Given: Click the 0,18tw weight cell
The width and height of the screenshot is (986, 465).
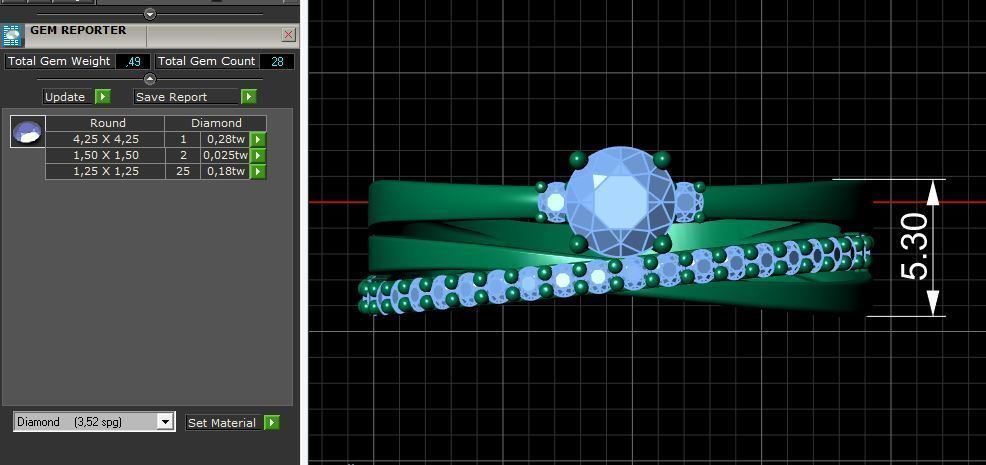Looking at the screenshot, I should [x=225, y=171].
